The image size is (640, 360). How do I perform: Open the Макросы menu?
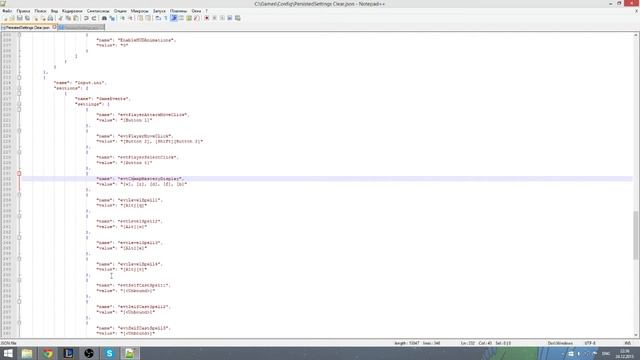click(x=140, y=11)
